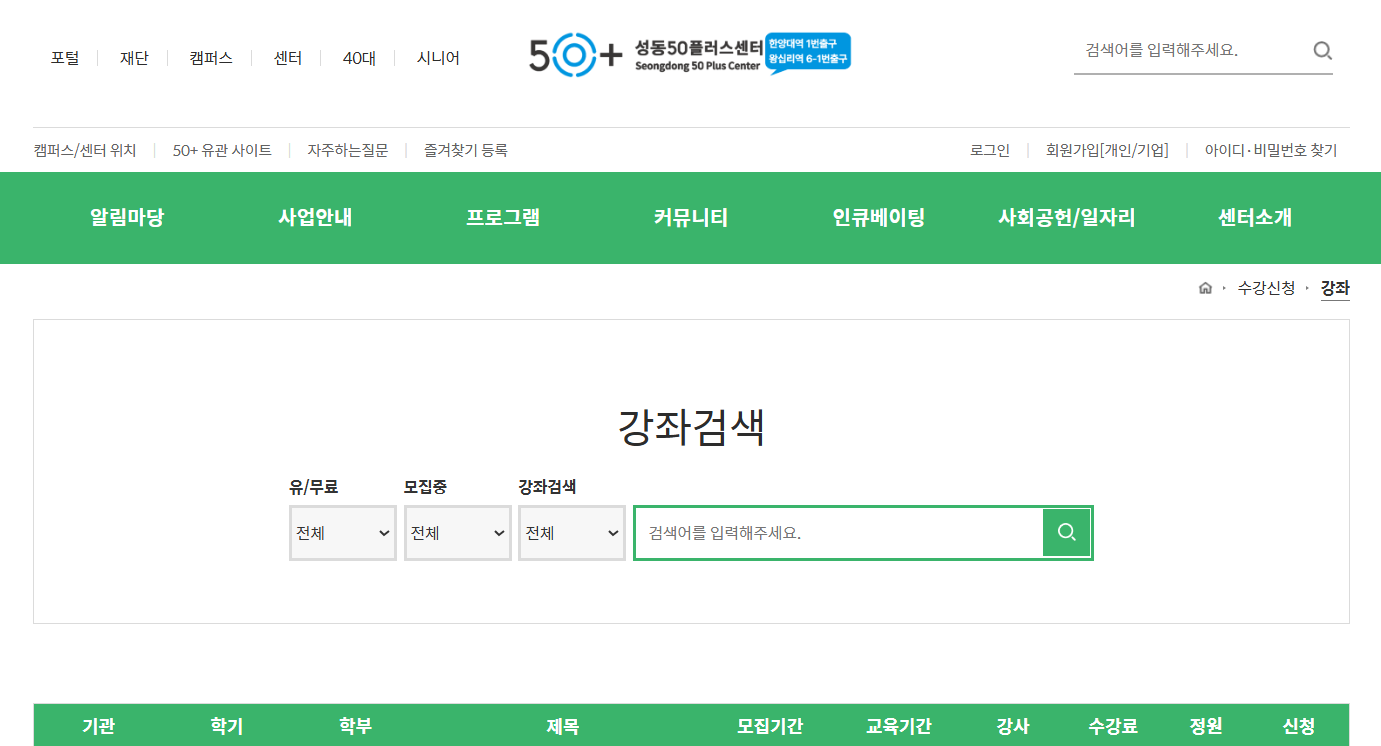Open the 센터소개 menu
Viewport: 1381px width, 746px height.
pyautogui.click(x=1255, y=218)
